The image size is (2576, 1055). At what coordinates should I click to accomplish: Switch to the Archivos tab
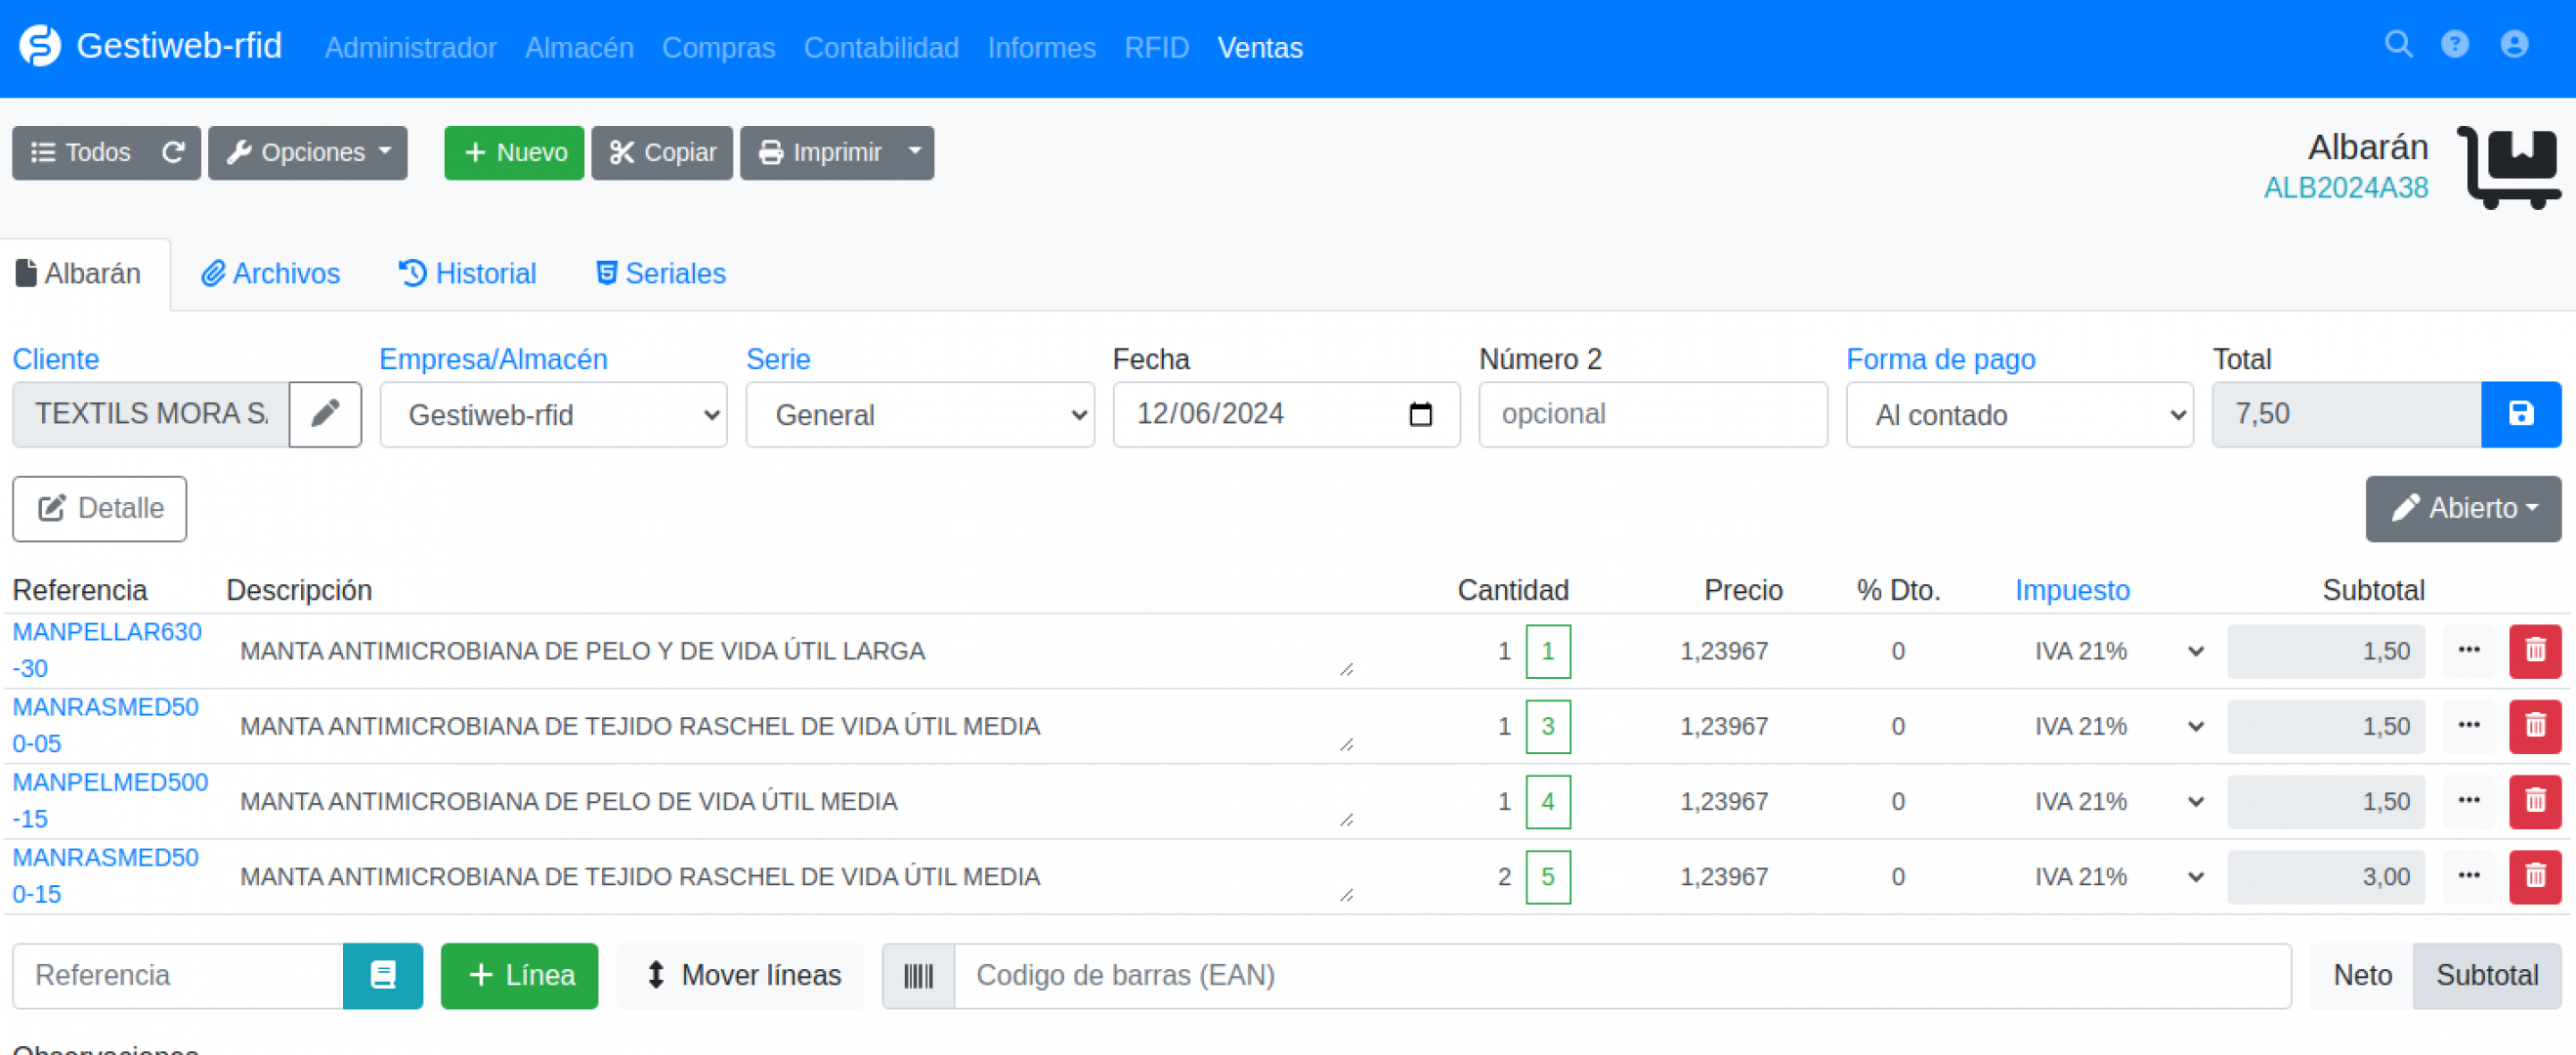click(270, 274)
